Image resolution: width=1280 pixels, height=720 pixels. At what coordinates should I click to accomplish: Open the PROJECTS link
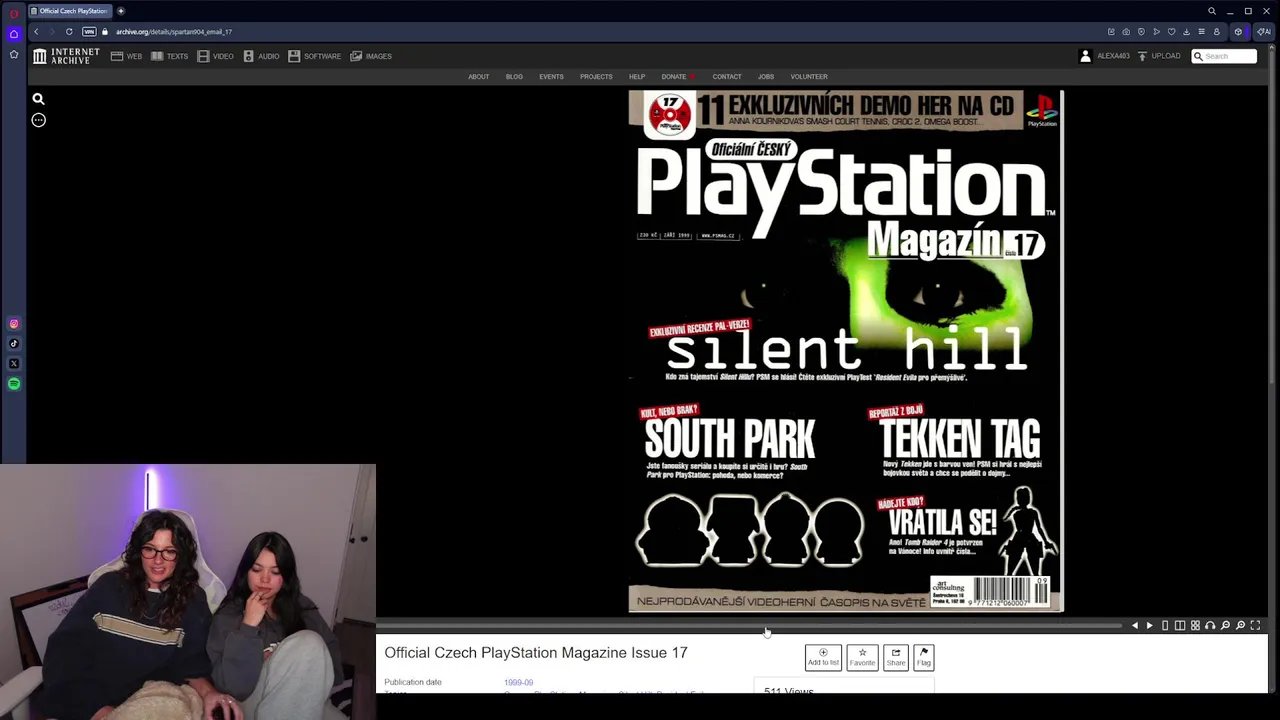click(x=596, y=77)
